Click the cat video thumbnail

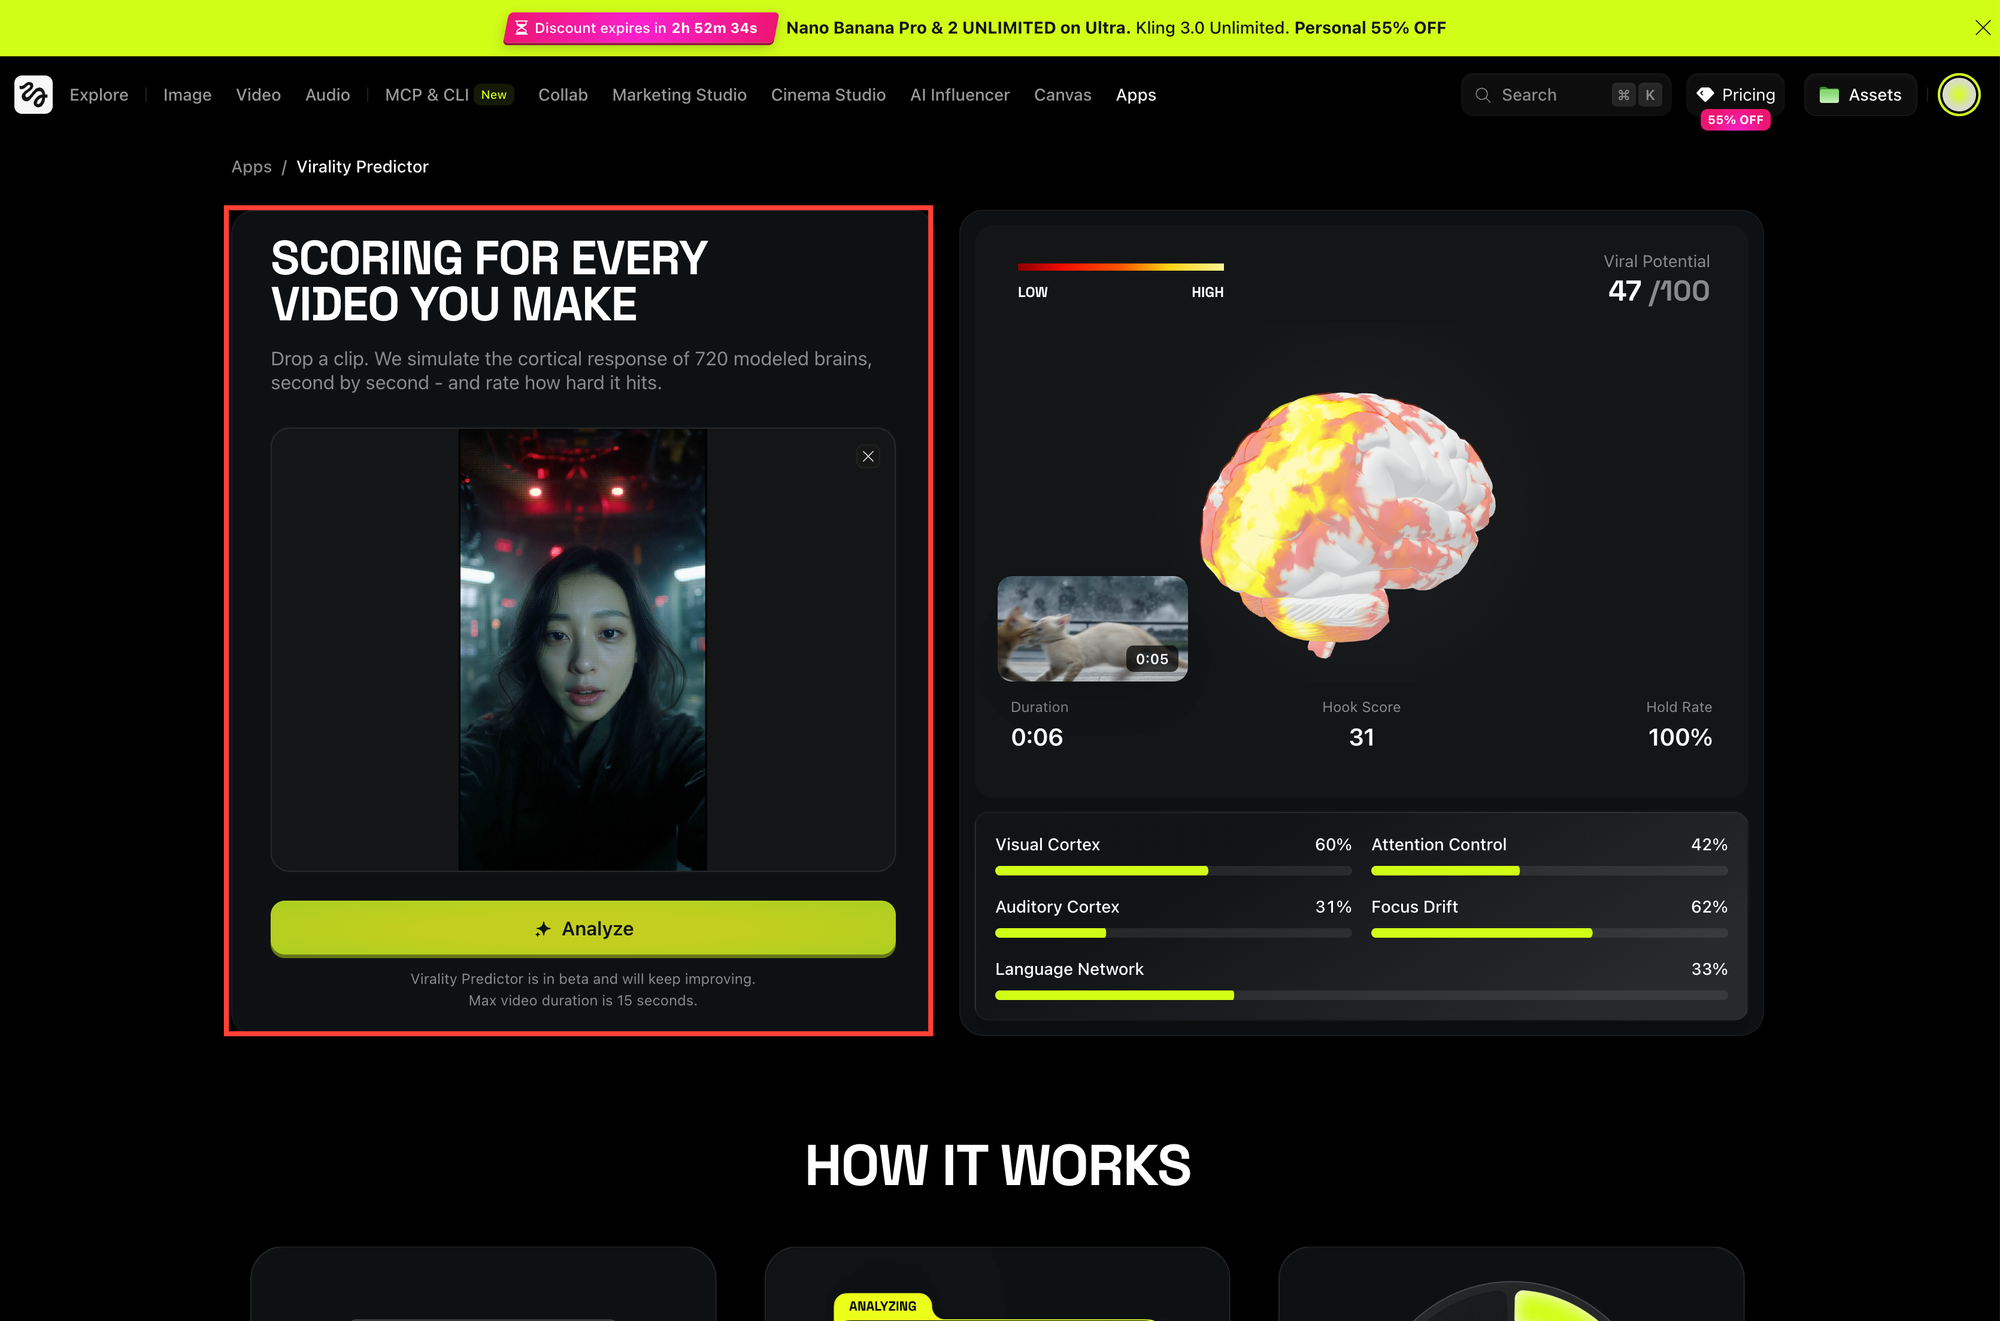coord(1092,629)
